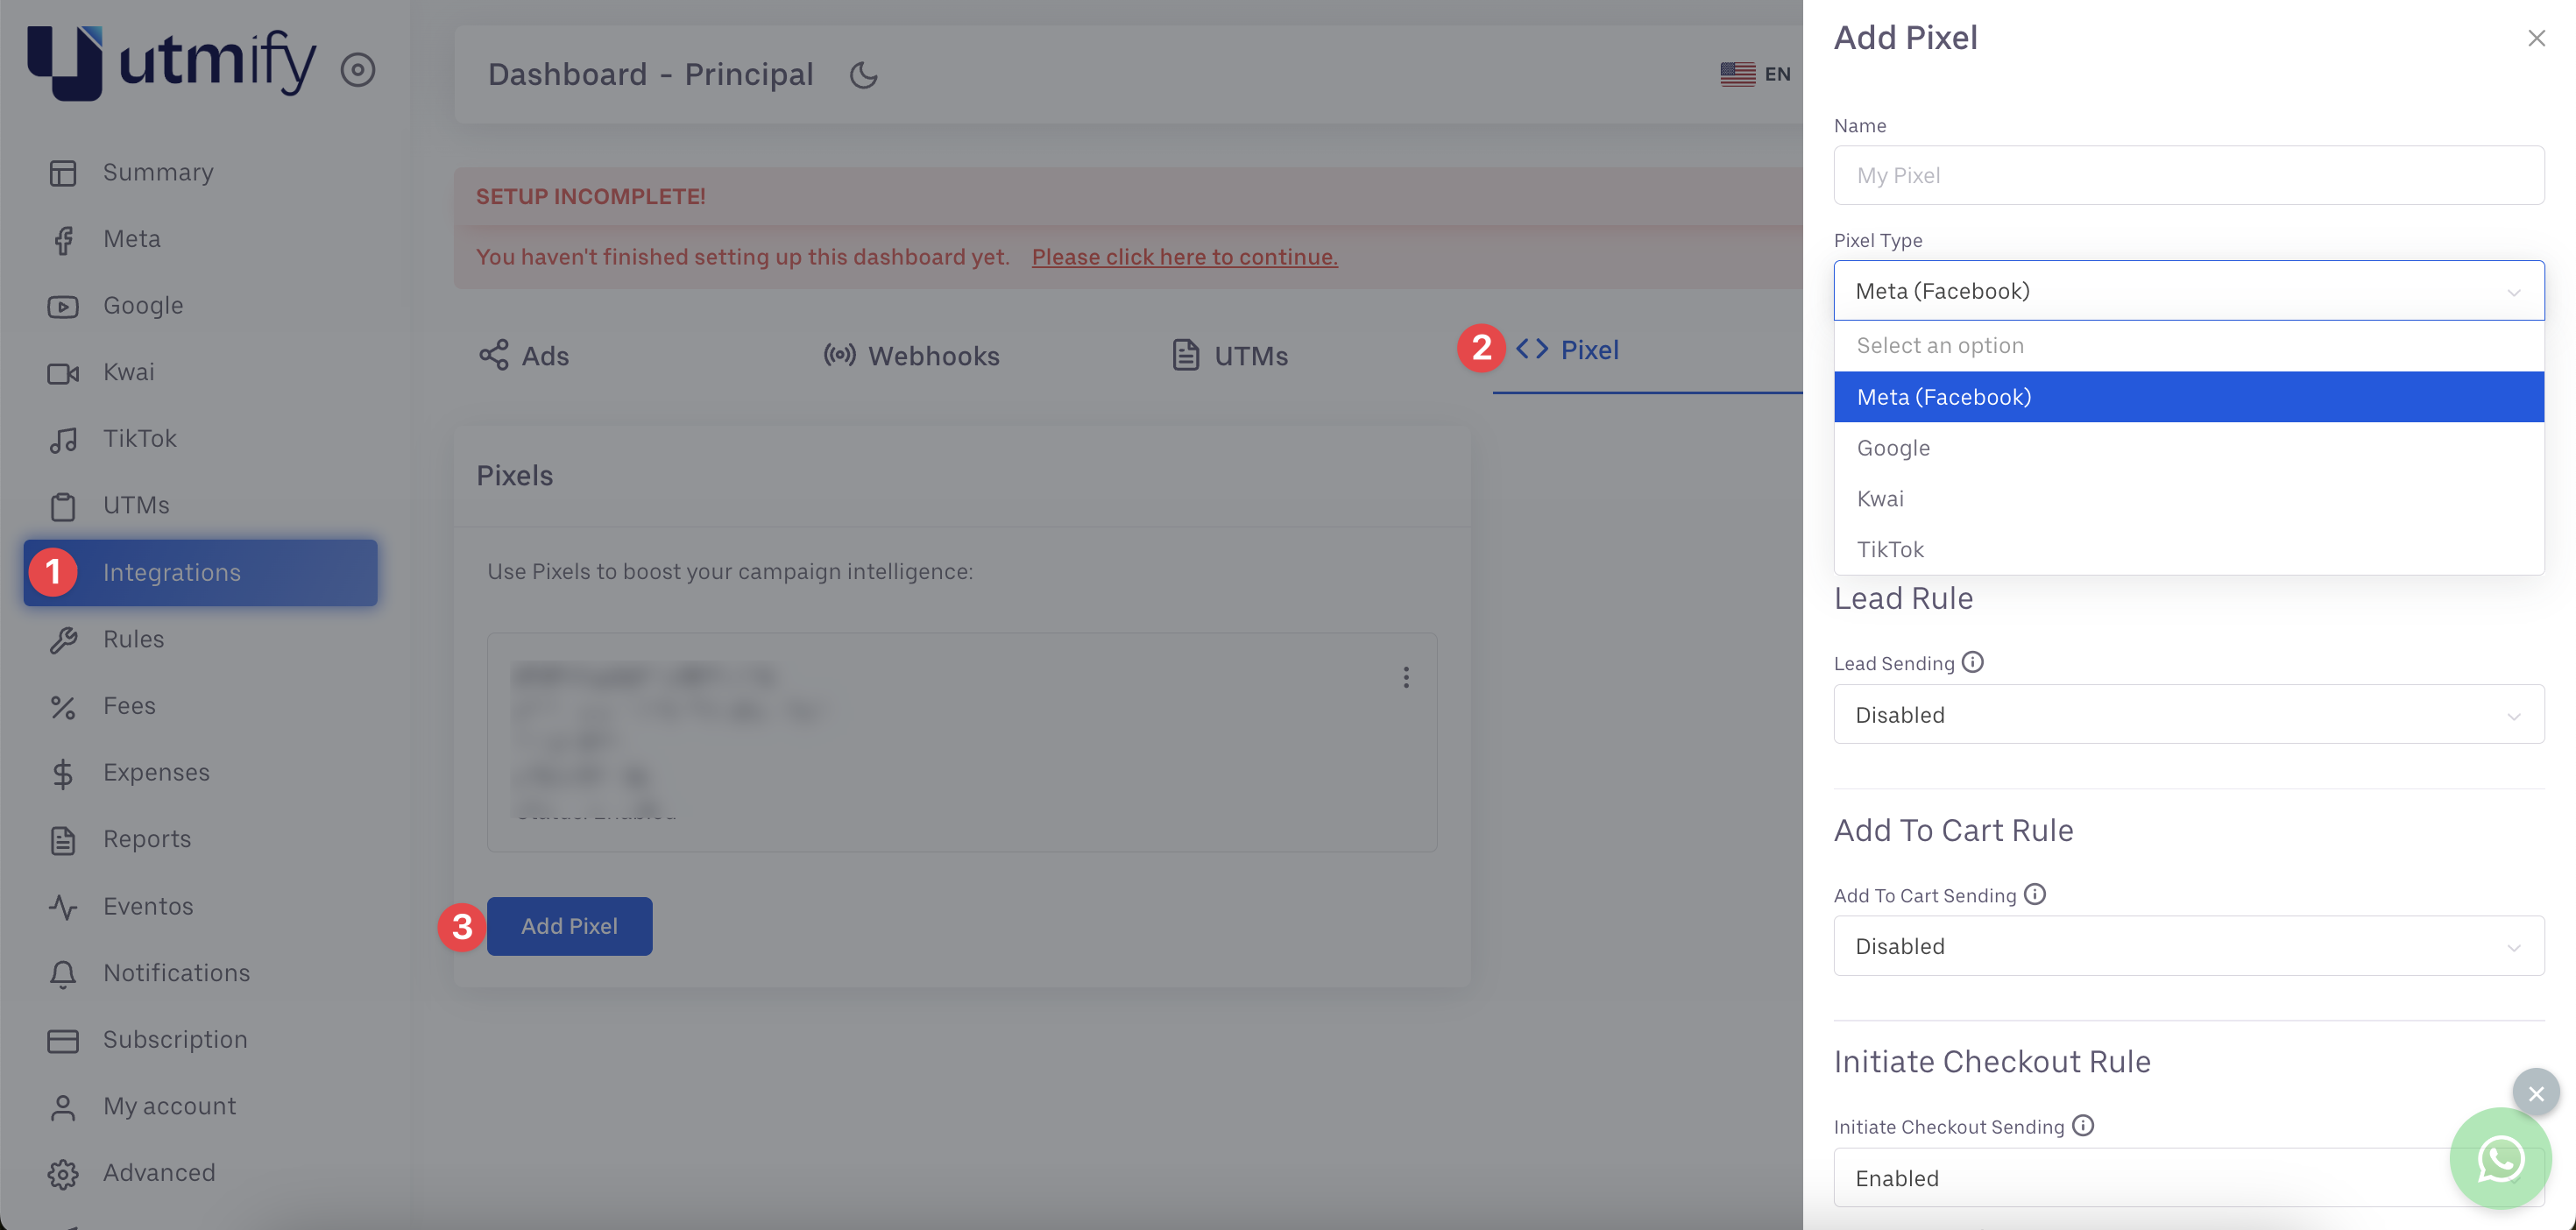Click the Advanced gear icon
Viewport: 2576px width, 1230px height.
pos(63,1174)
